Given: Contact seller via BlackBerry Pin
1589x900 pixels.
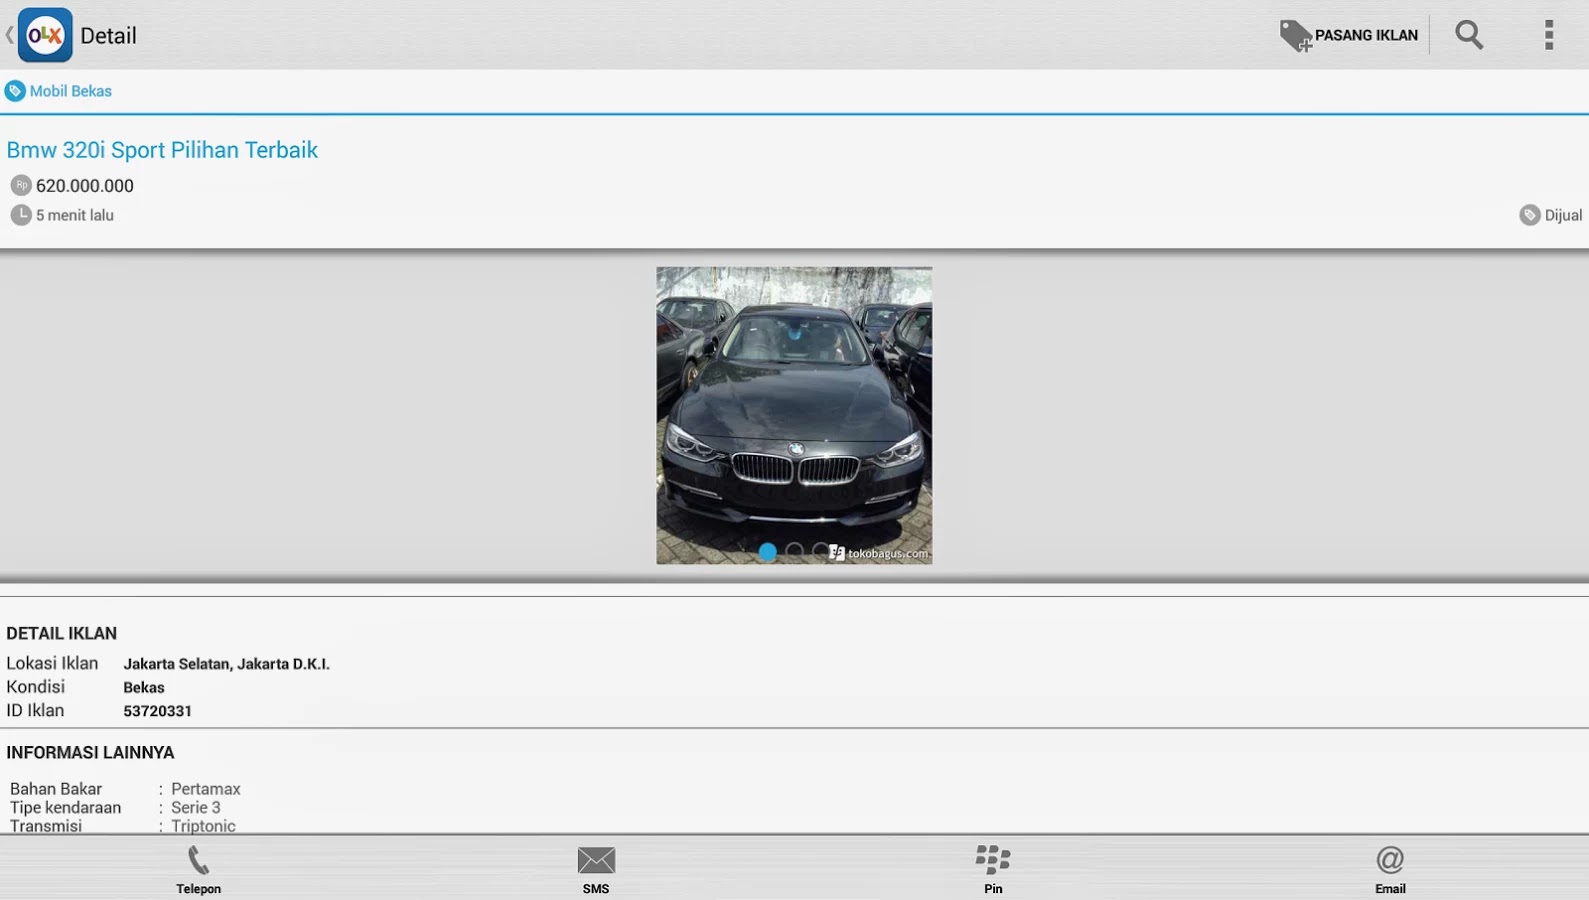Looking at the screenshot, I should (x=993, y=868).
